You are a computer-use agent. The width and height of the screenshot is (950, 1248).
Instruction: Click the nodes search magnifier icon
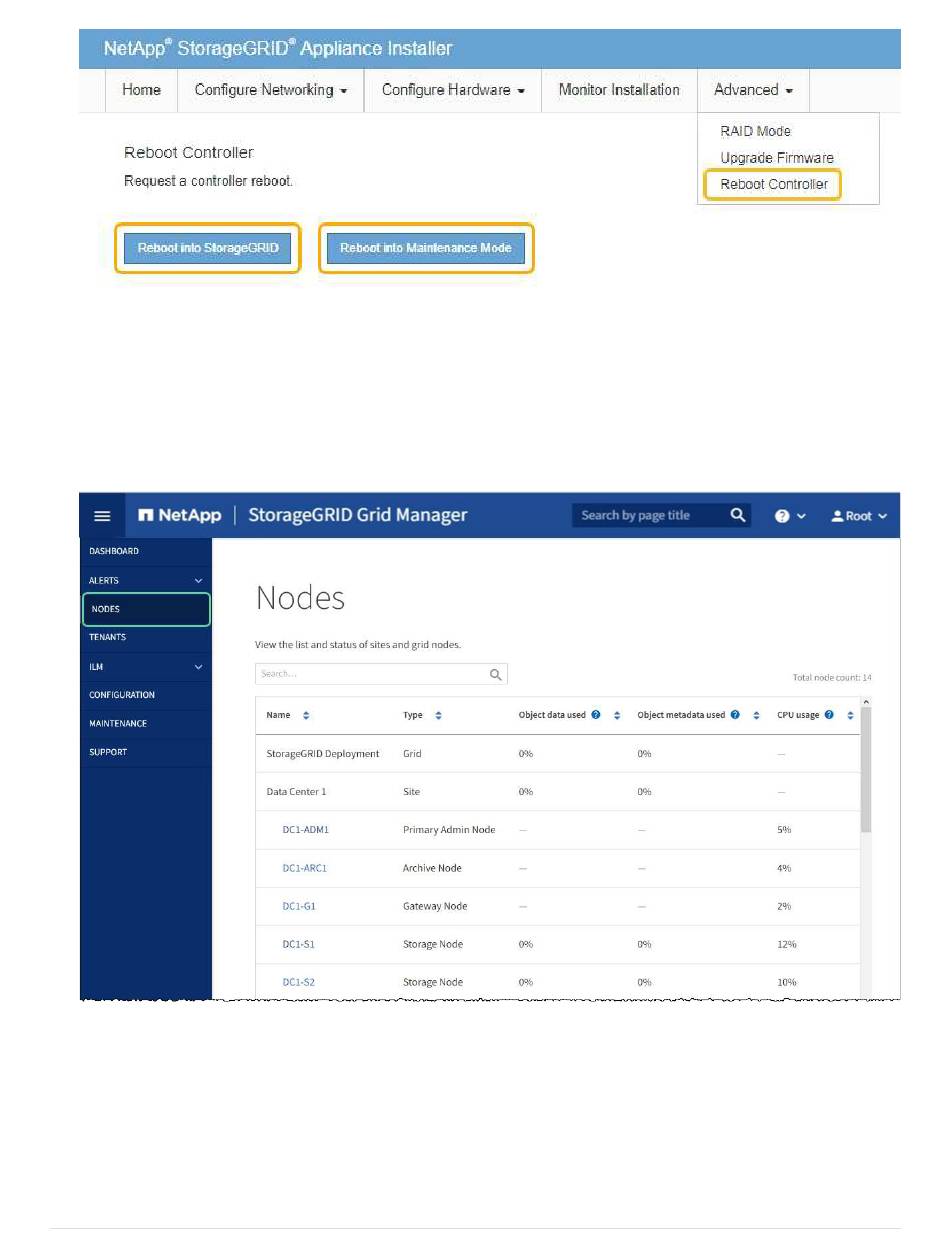(495, 674)
